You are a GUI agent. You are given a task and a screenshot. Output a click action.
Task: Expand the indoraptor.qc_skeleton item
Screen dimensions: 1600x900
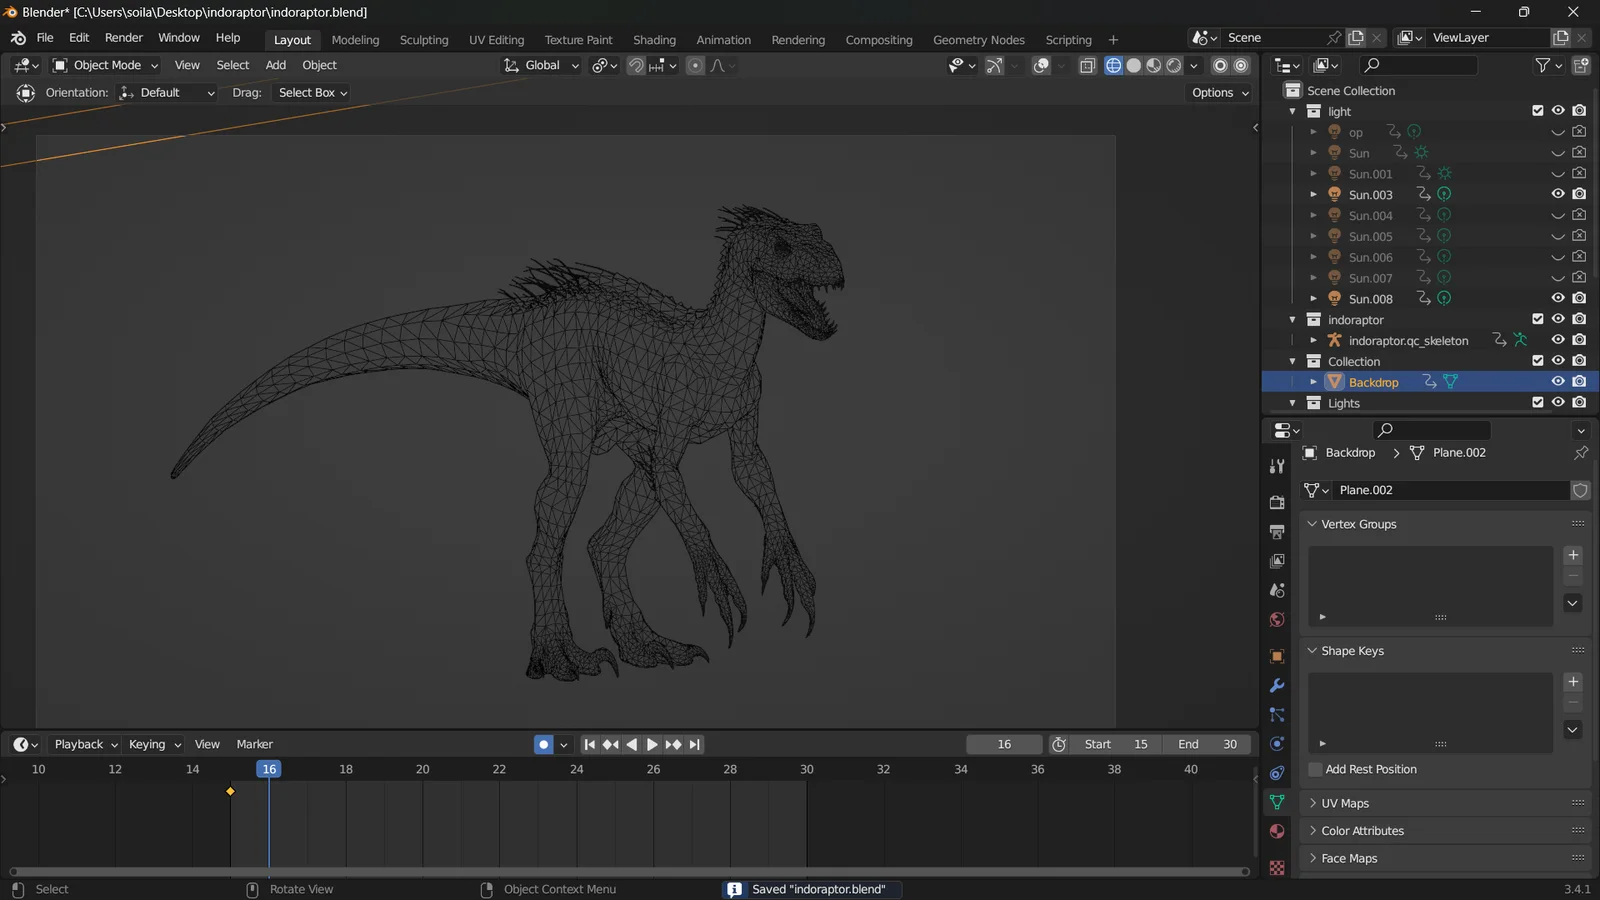1313,340
